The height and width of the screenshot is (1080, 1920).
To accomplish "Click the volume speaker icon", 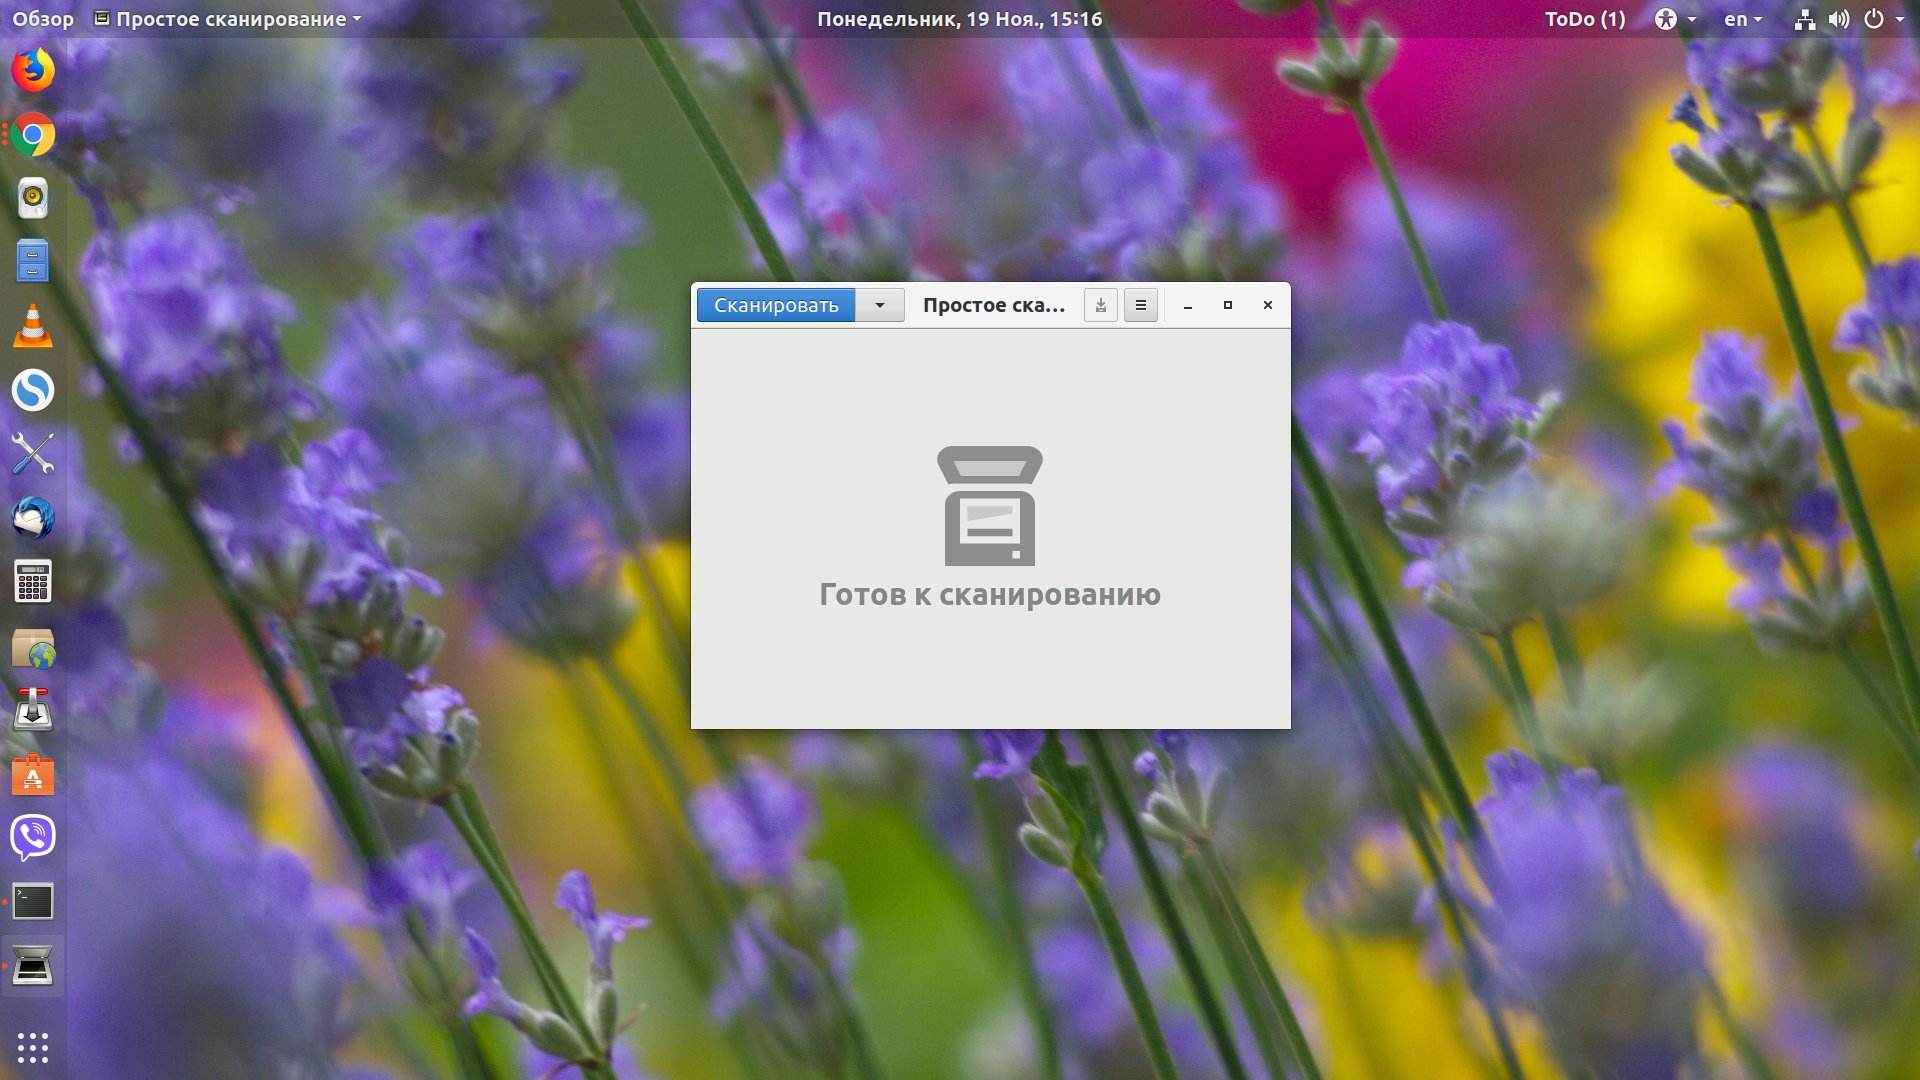I will (1839, 19).
